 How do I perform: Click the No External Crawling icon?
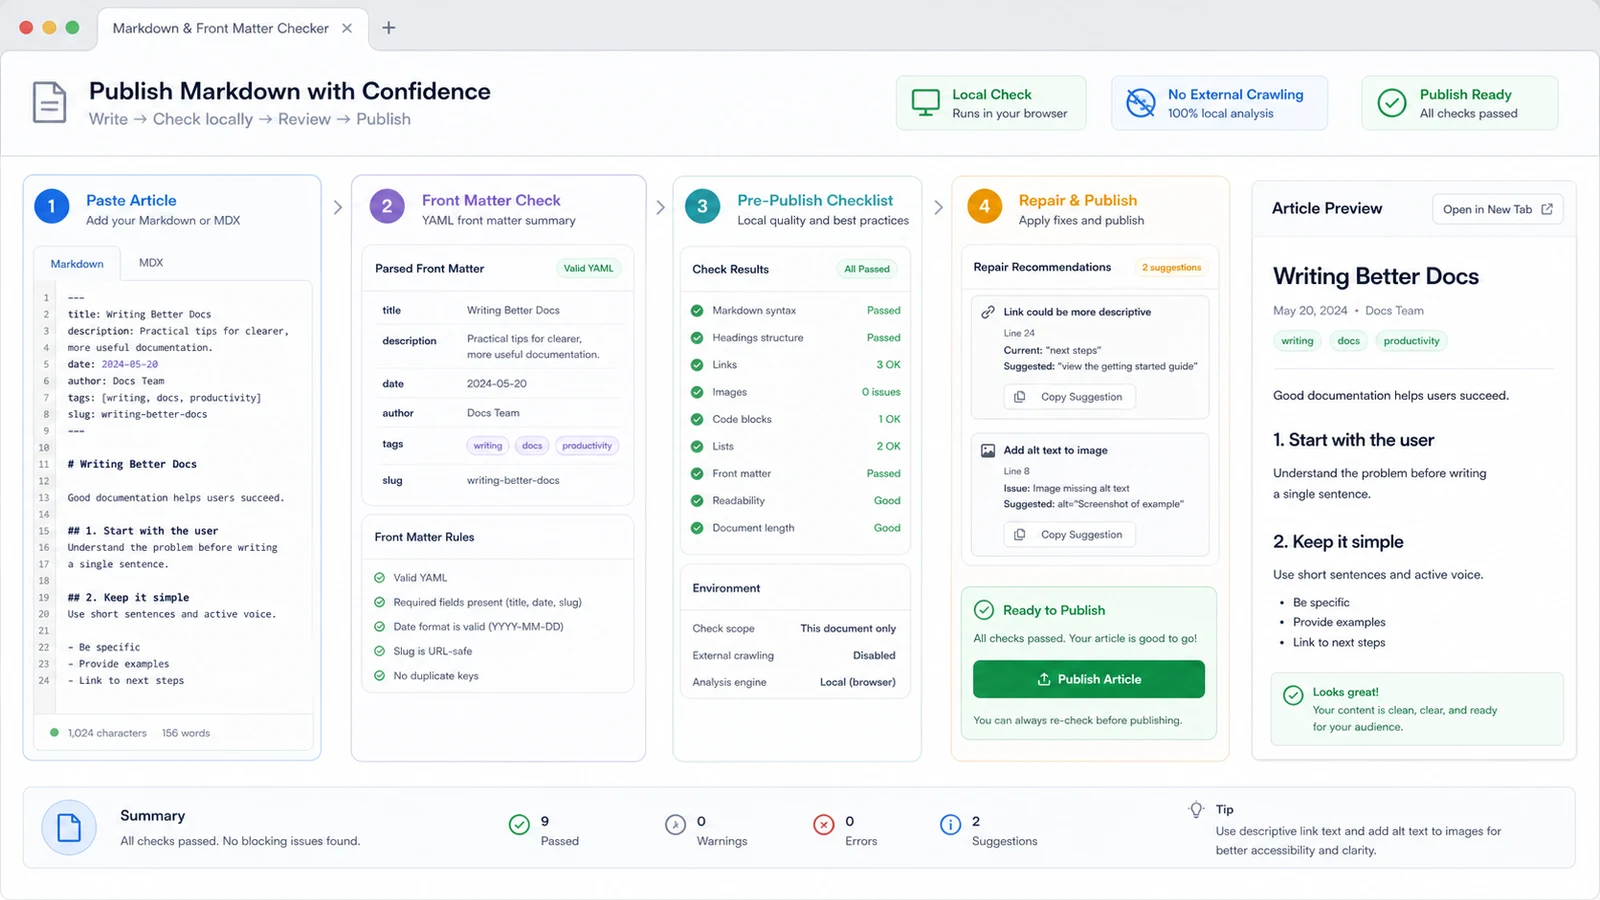[1141, 102]
